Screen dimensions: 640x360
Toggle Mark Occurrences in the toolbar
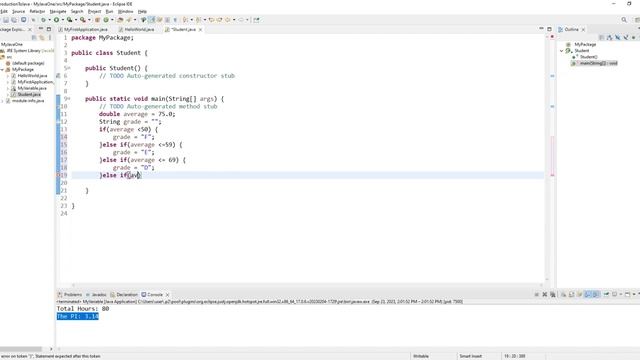click(151, 20)
